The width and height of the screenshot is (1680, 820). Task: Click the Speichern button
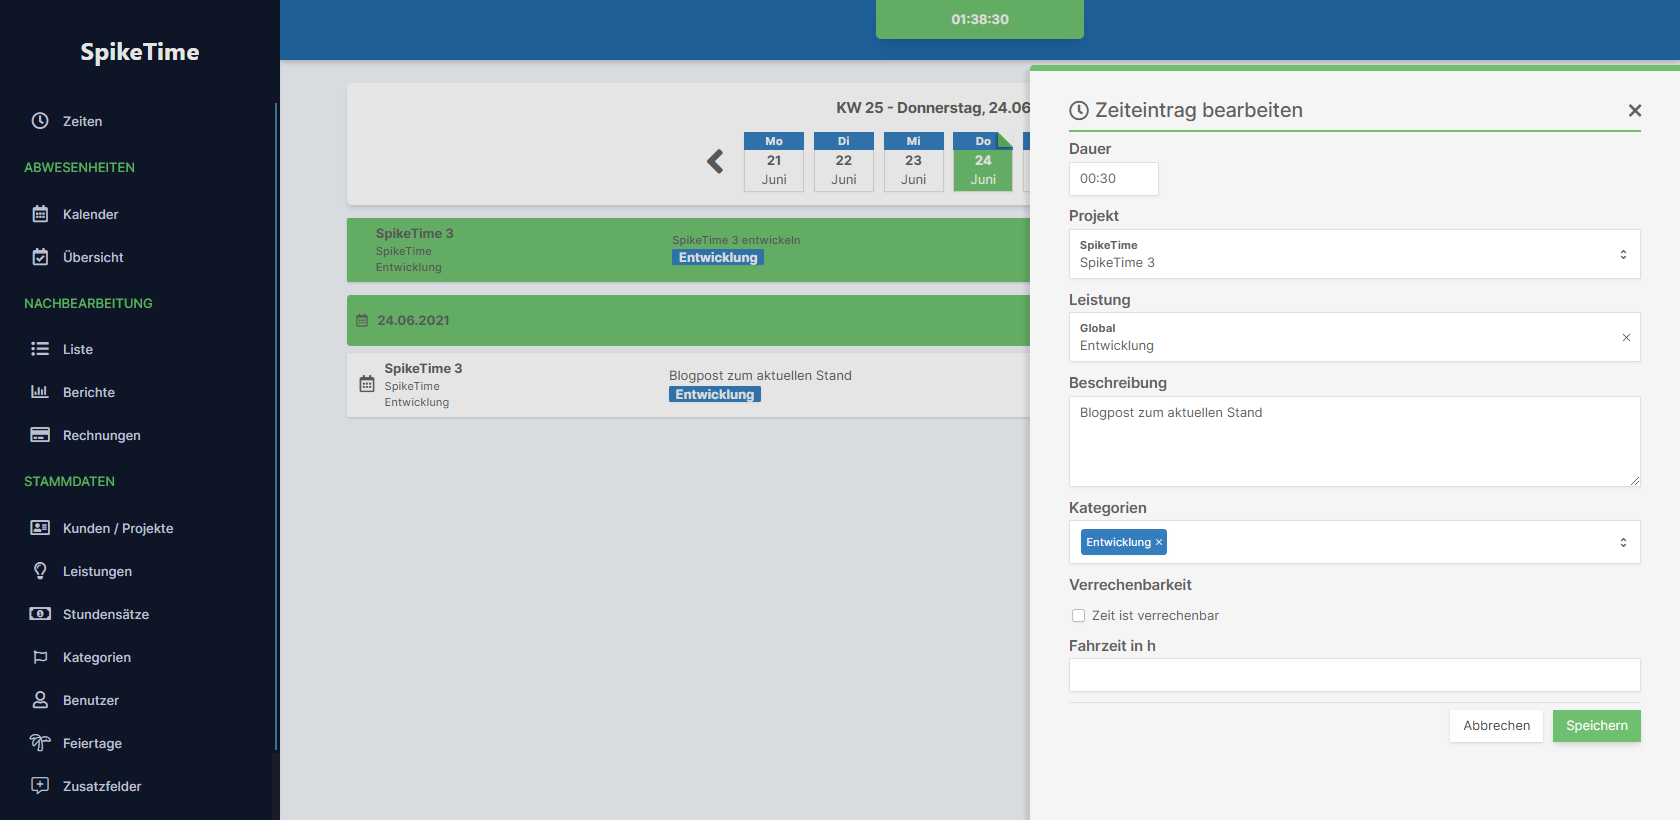coord(1596,726)
